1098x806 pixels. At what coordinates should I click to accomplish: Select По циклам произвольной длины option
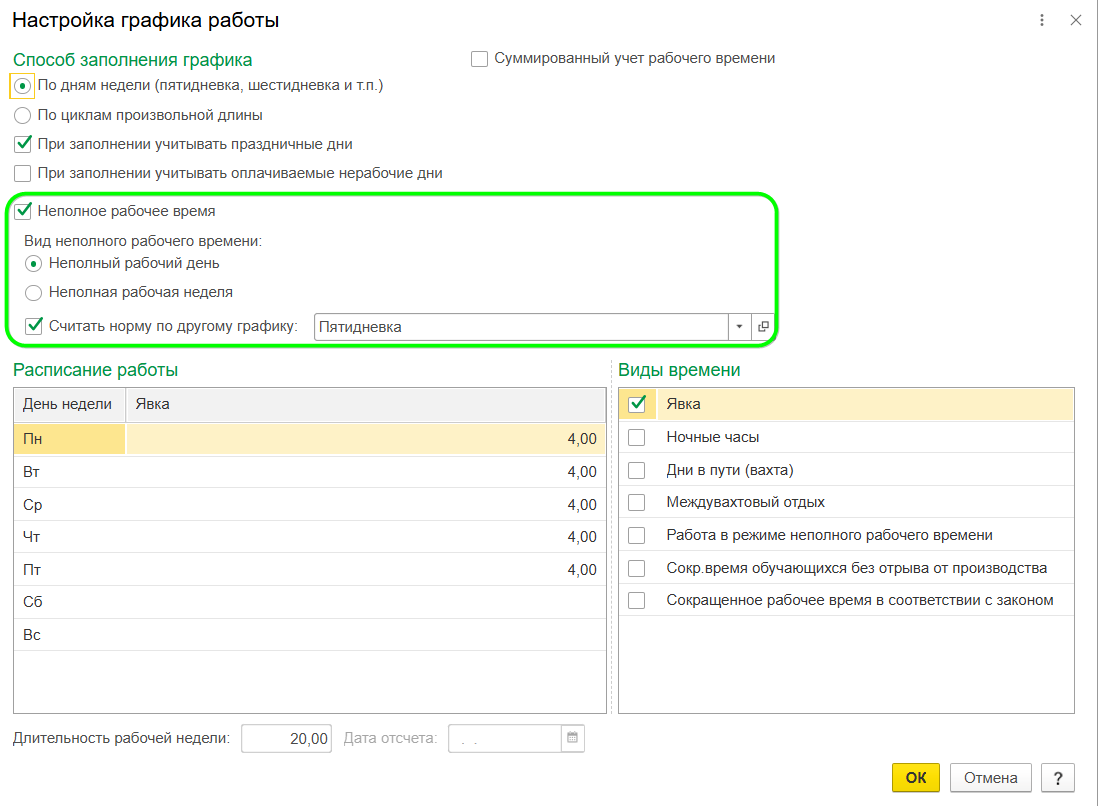click(x=23, y=115)
